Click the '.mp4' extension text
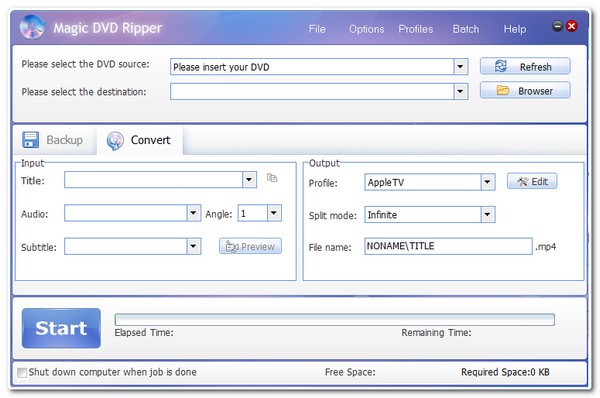 pos(546,247)
